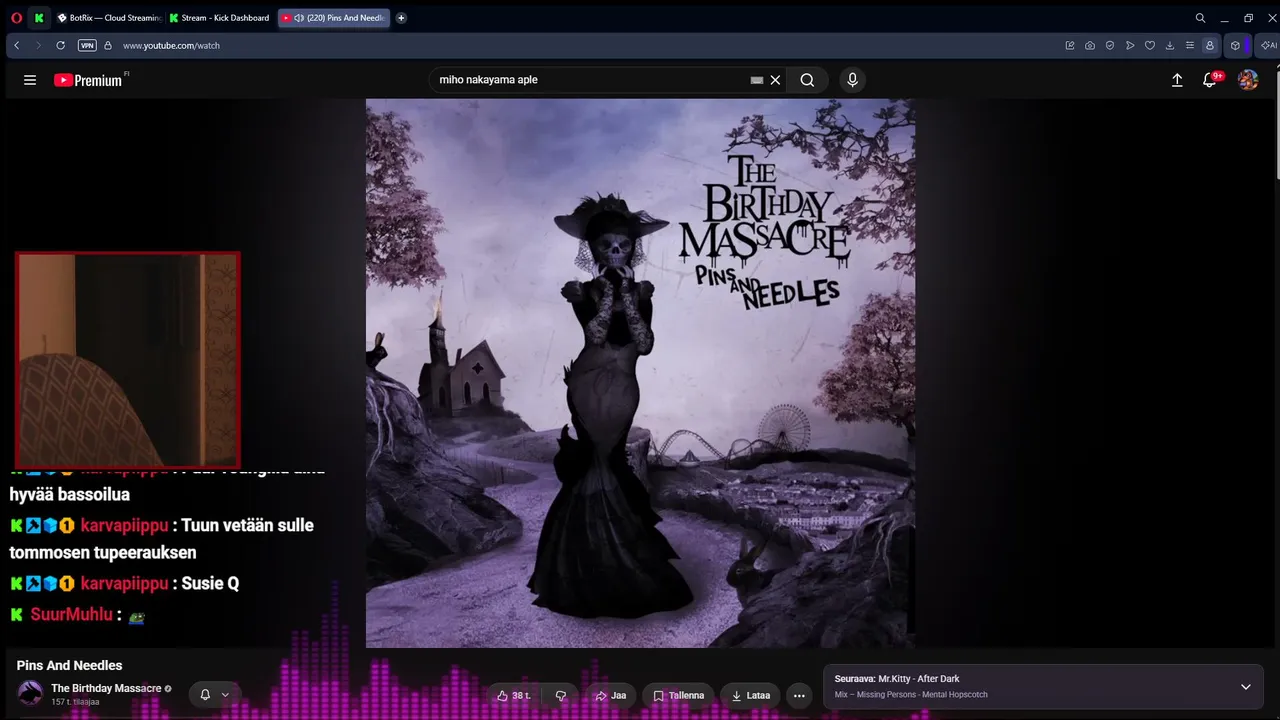Open the extensions cube icon

[1236, 45]
